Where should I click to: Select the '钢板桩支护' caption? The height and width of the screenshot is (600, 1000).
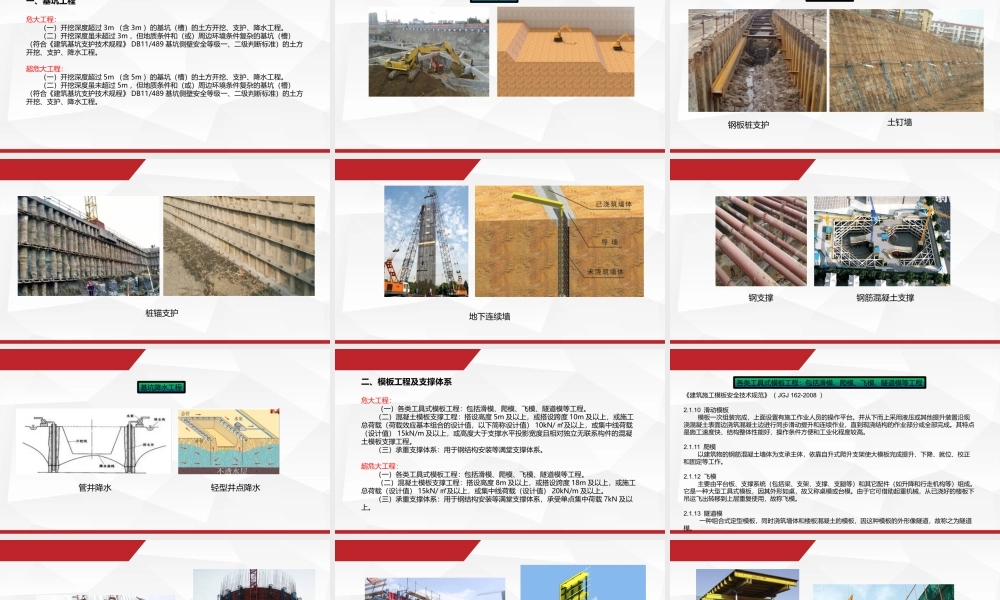[748, 125]
